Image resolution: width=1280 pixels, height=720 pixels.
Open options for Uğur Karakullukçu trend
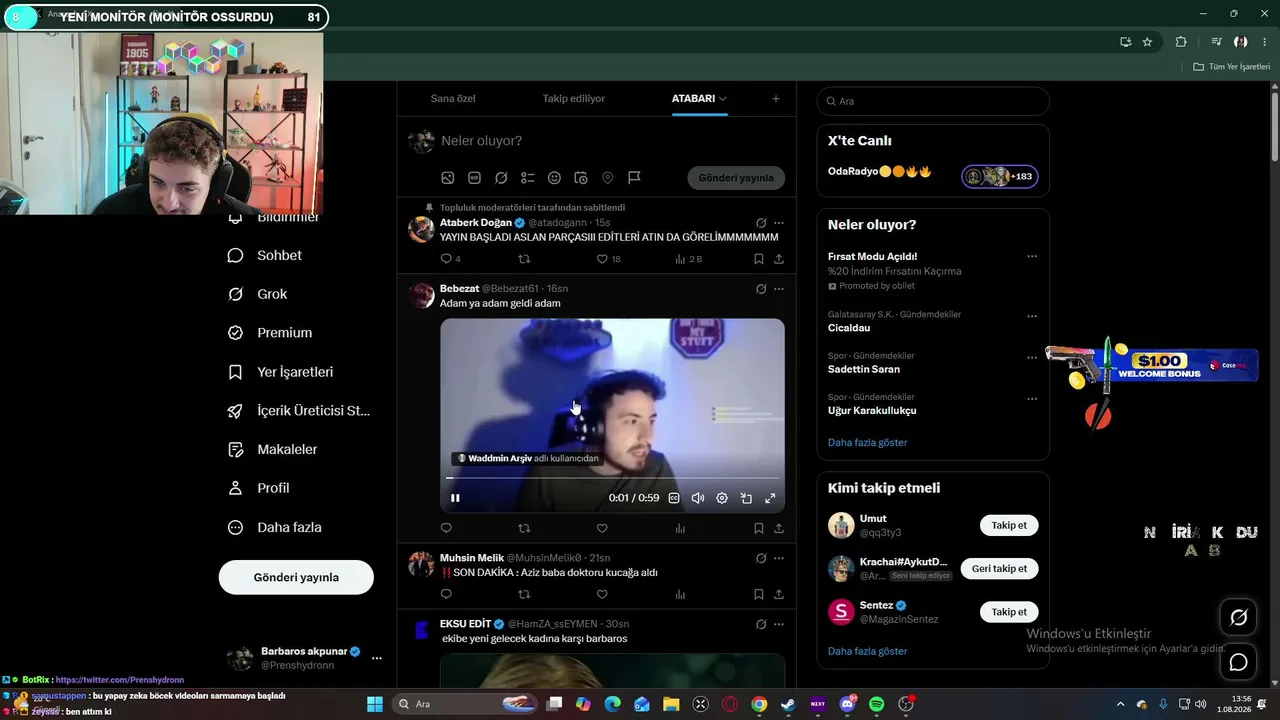tap(1032, 399)
